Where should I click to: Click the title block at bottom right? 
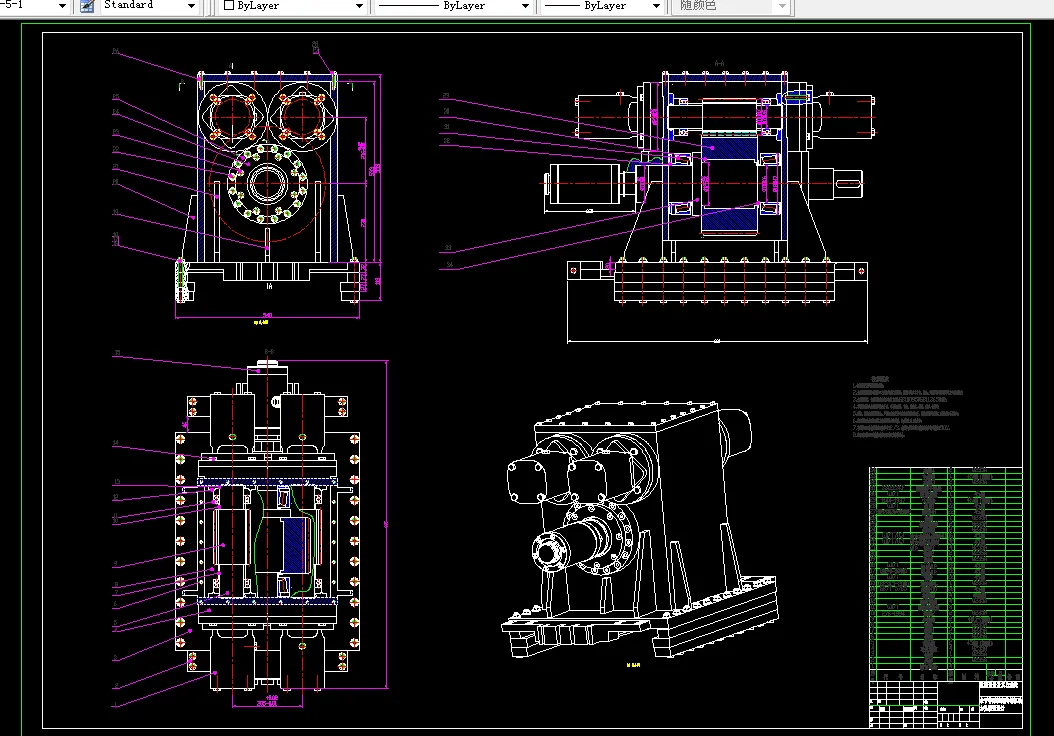point(945,704)
